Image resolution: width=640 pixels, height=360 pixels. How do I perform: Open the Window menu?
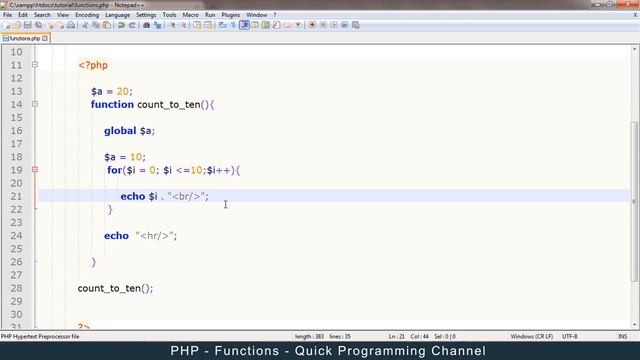[x=256, y=15]
